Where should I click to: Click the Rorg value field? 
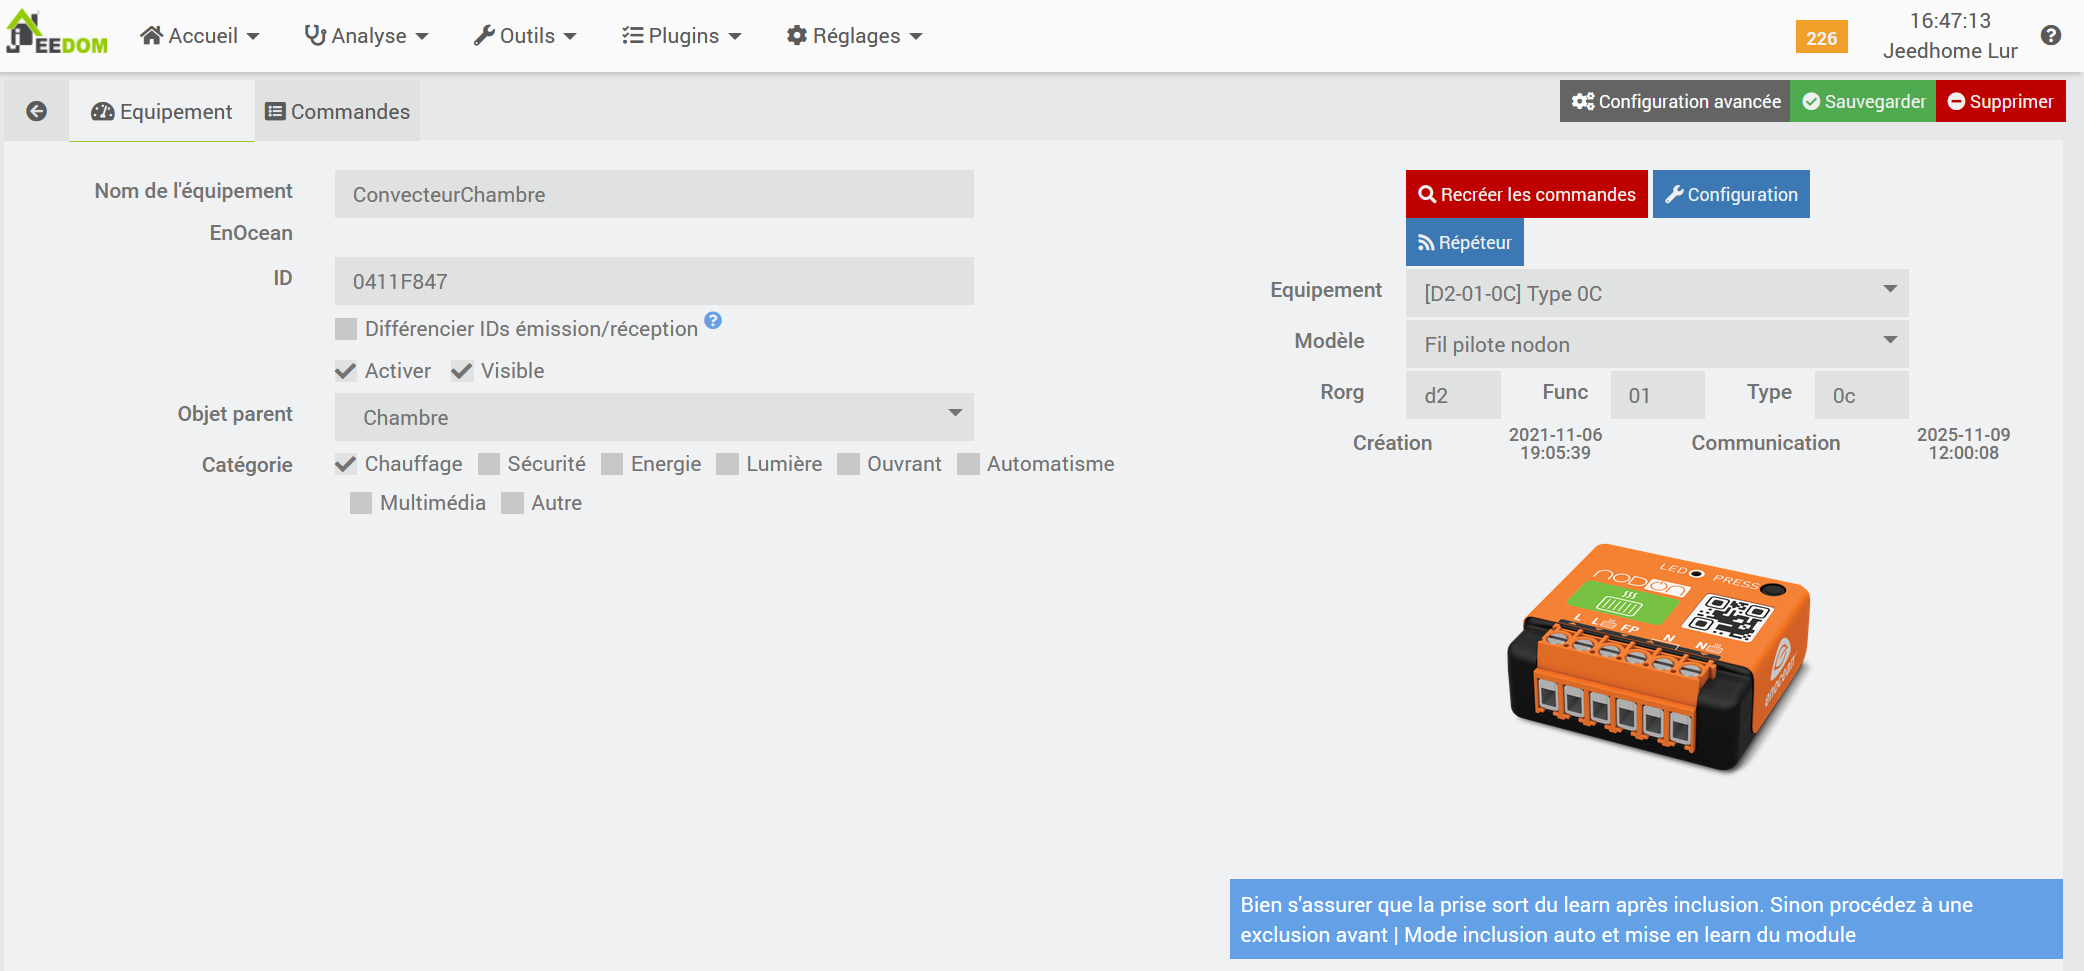[1453, 395]
